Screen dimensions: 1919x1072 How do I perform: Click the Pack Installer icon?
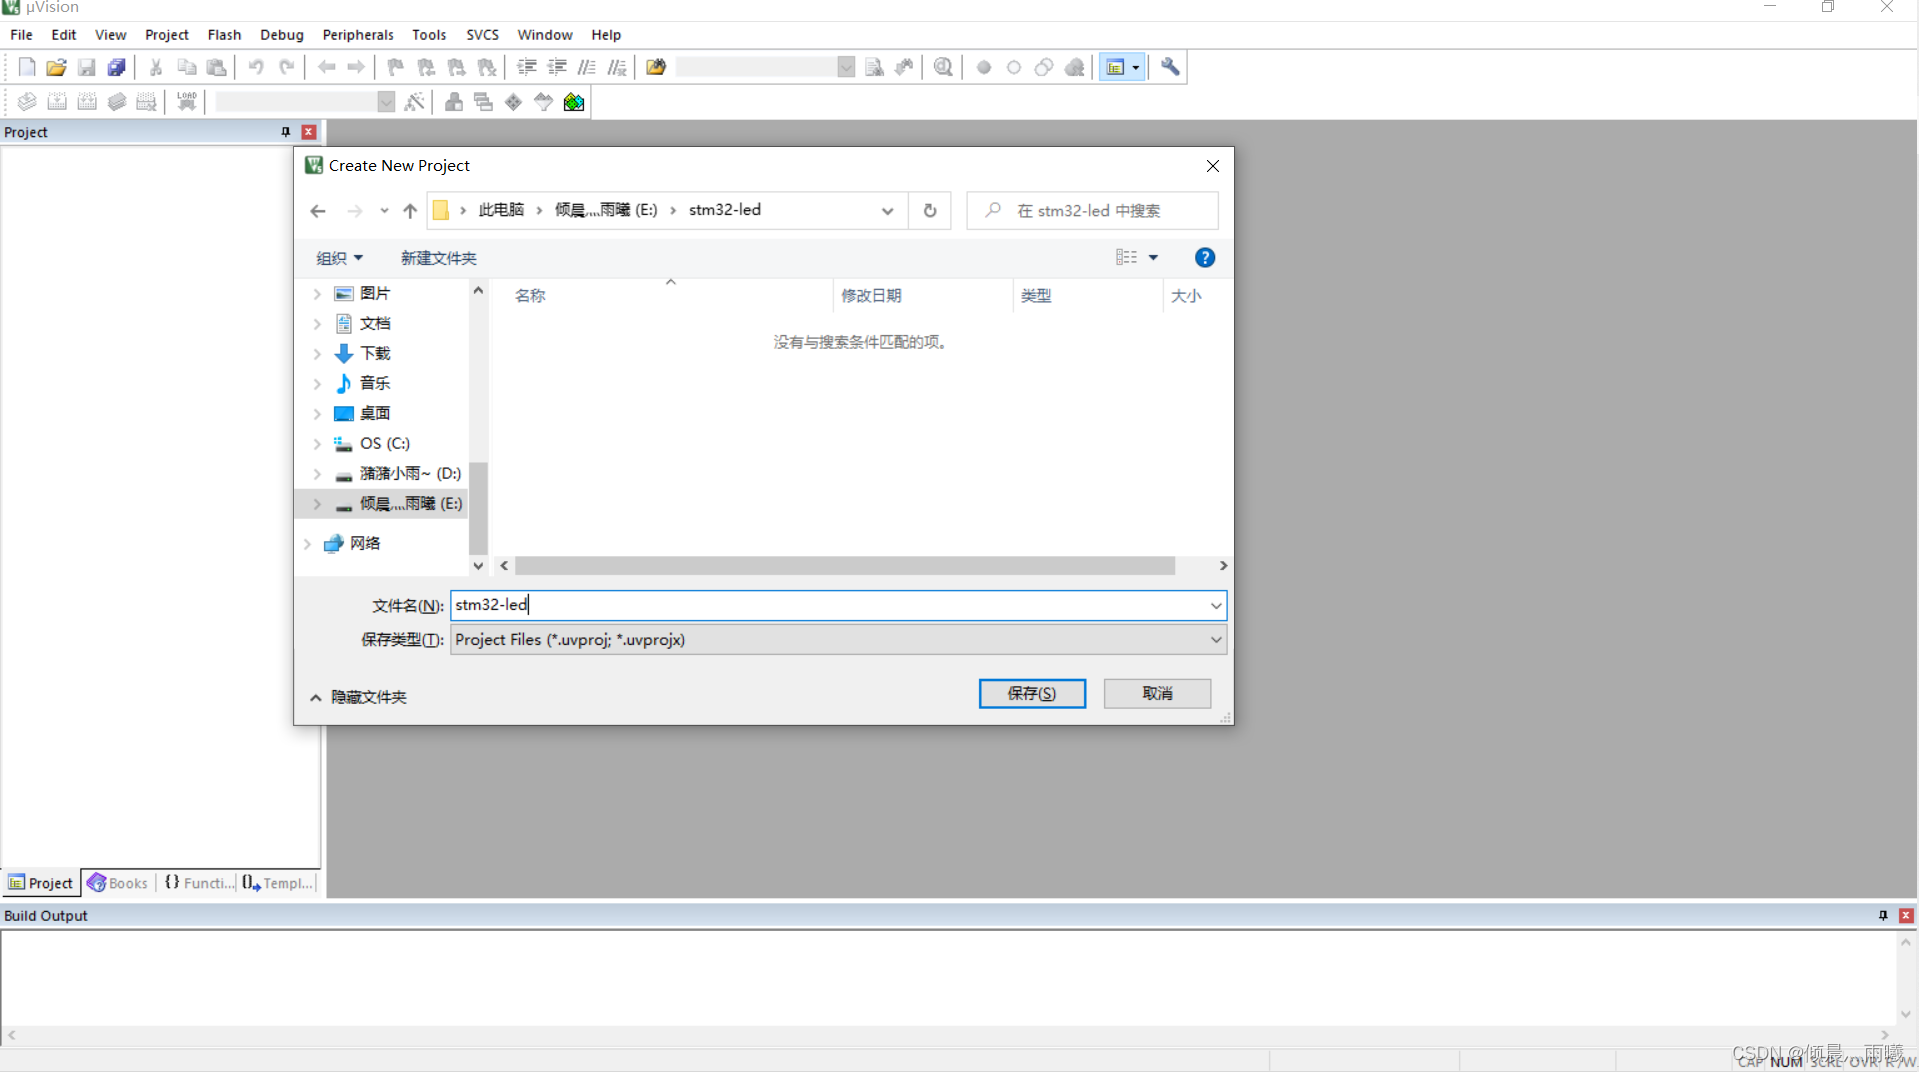[574, 101]
